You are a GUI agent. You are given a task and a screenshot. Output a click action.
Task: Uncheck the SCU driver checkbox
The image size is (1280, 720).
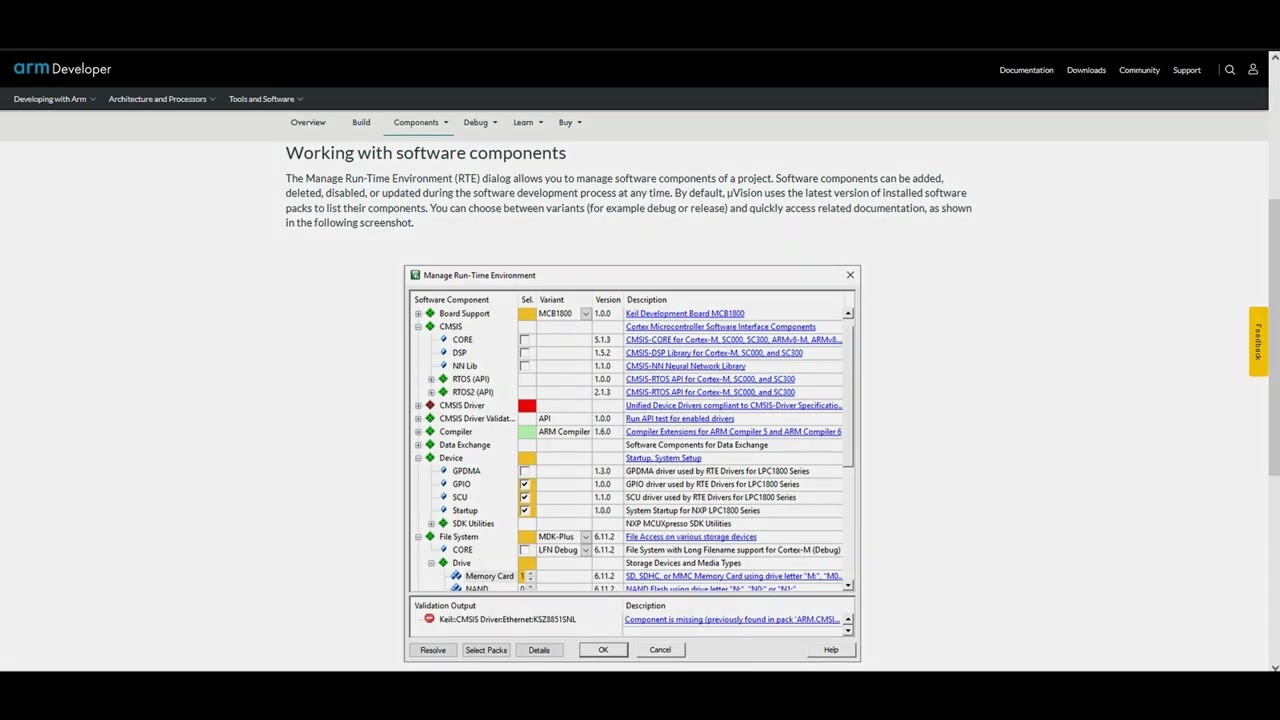pos(524,497)
